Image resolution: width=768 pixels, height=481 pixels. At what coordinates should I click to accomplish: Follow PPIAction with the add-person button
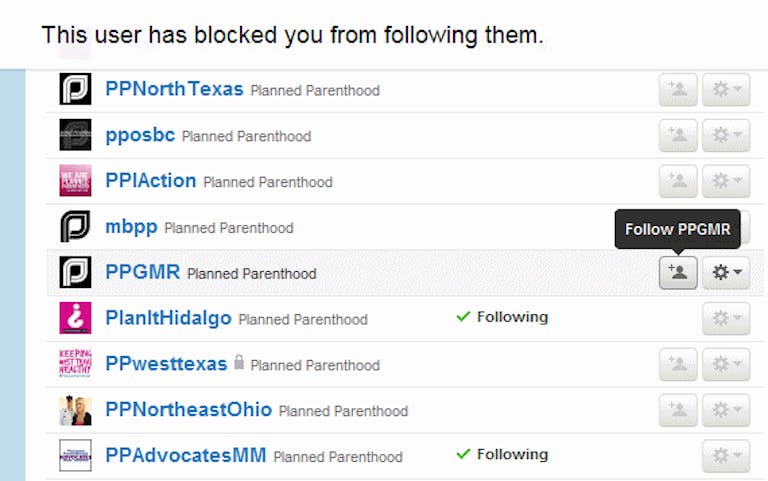[x=678, y=181]
